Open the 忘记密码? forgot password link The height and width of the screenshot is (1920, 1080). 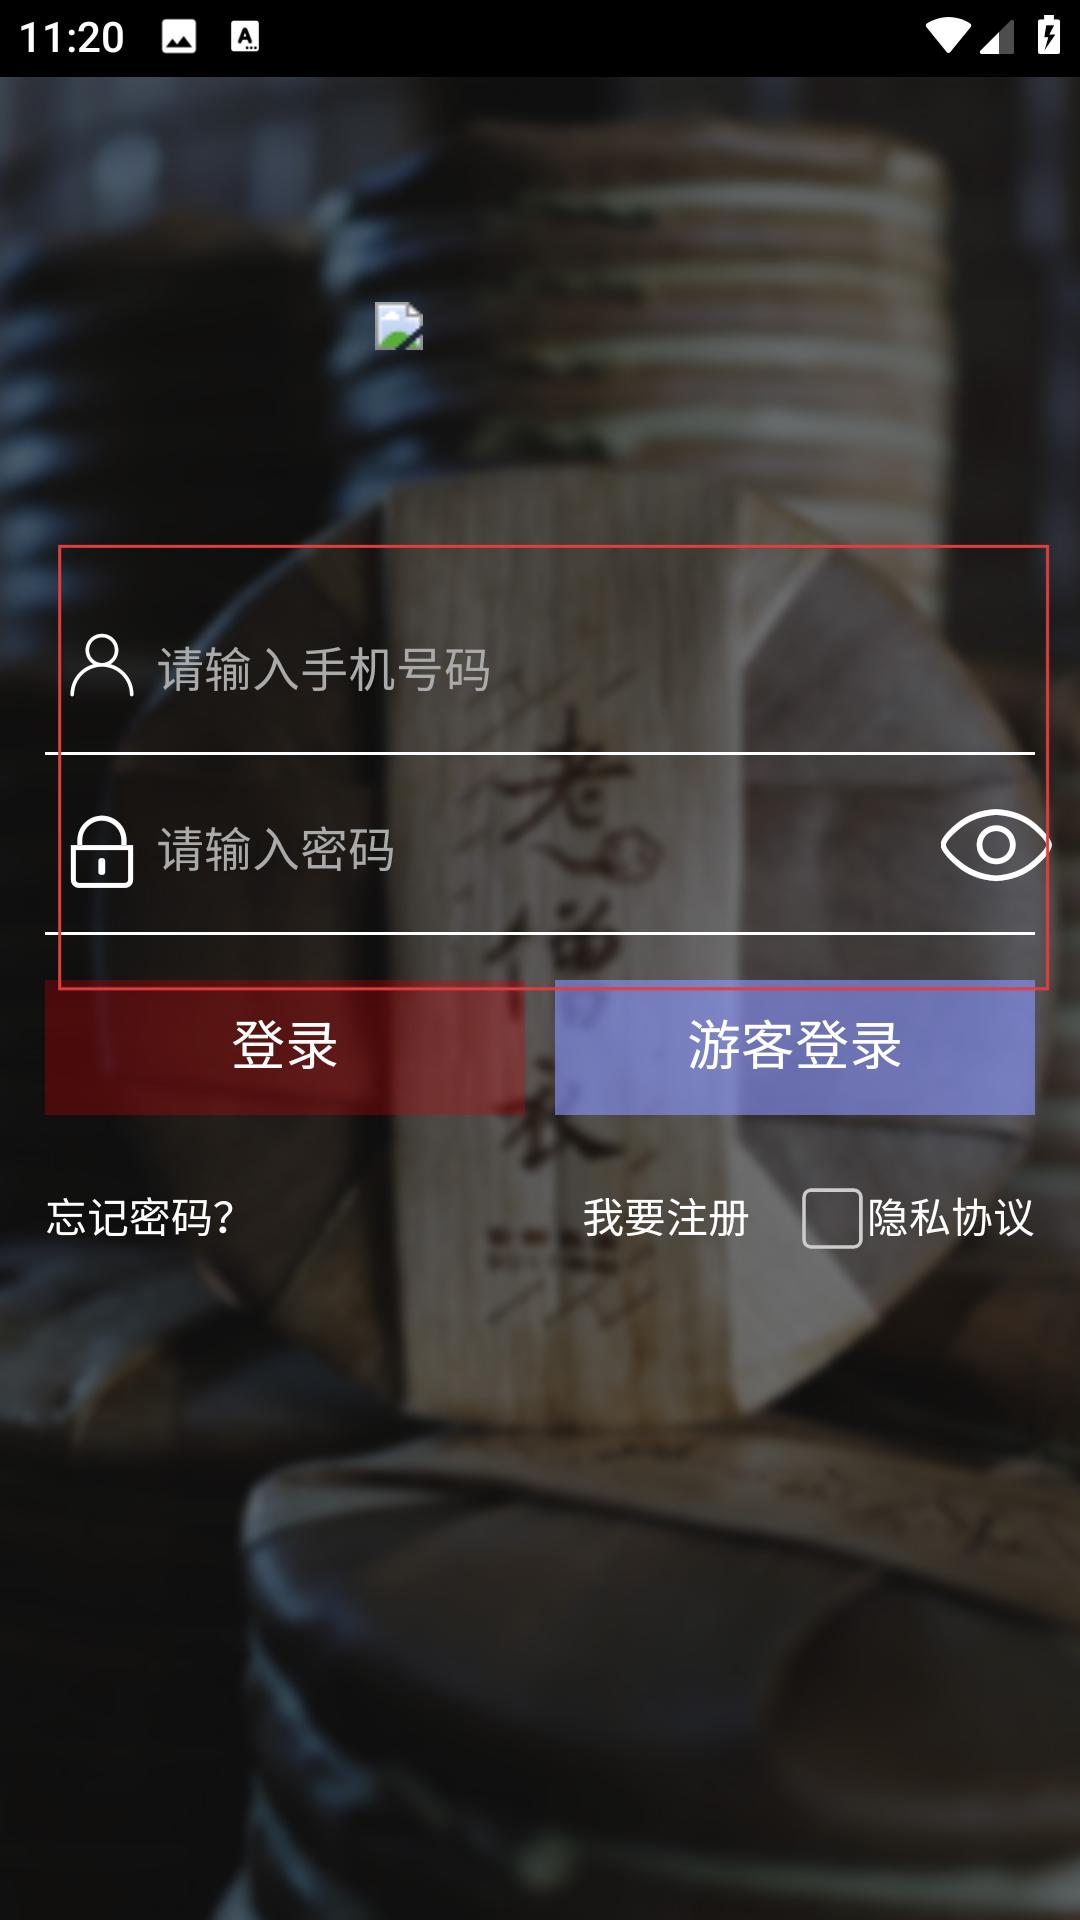pos(140,1218)
